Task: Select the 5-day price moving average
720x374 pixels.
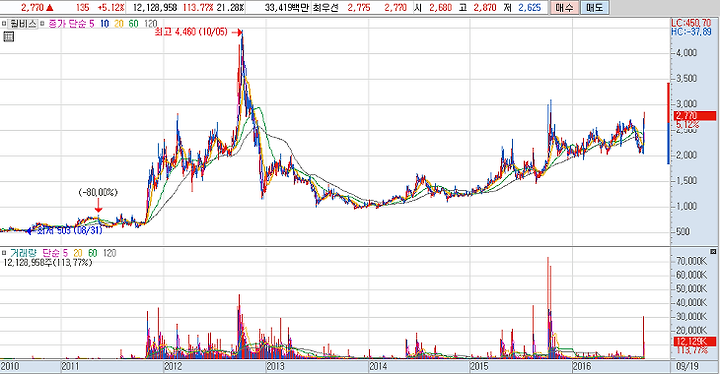Action: coord(91,23)
